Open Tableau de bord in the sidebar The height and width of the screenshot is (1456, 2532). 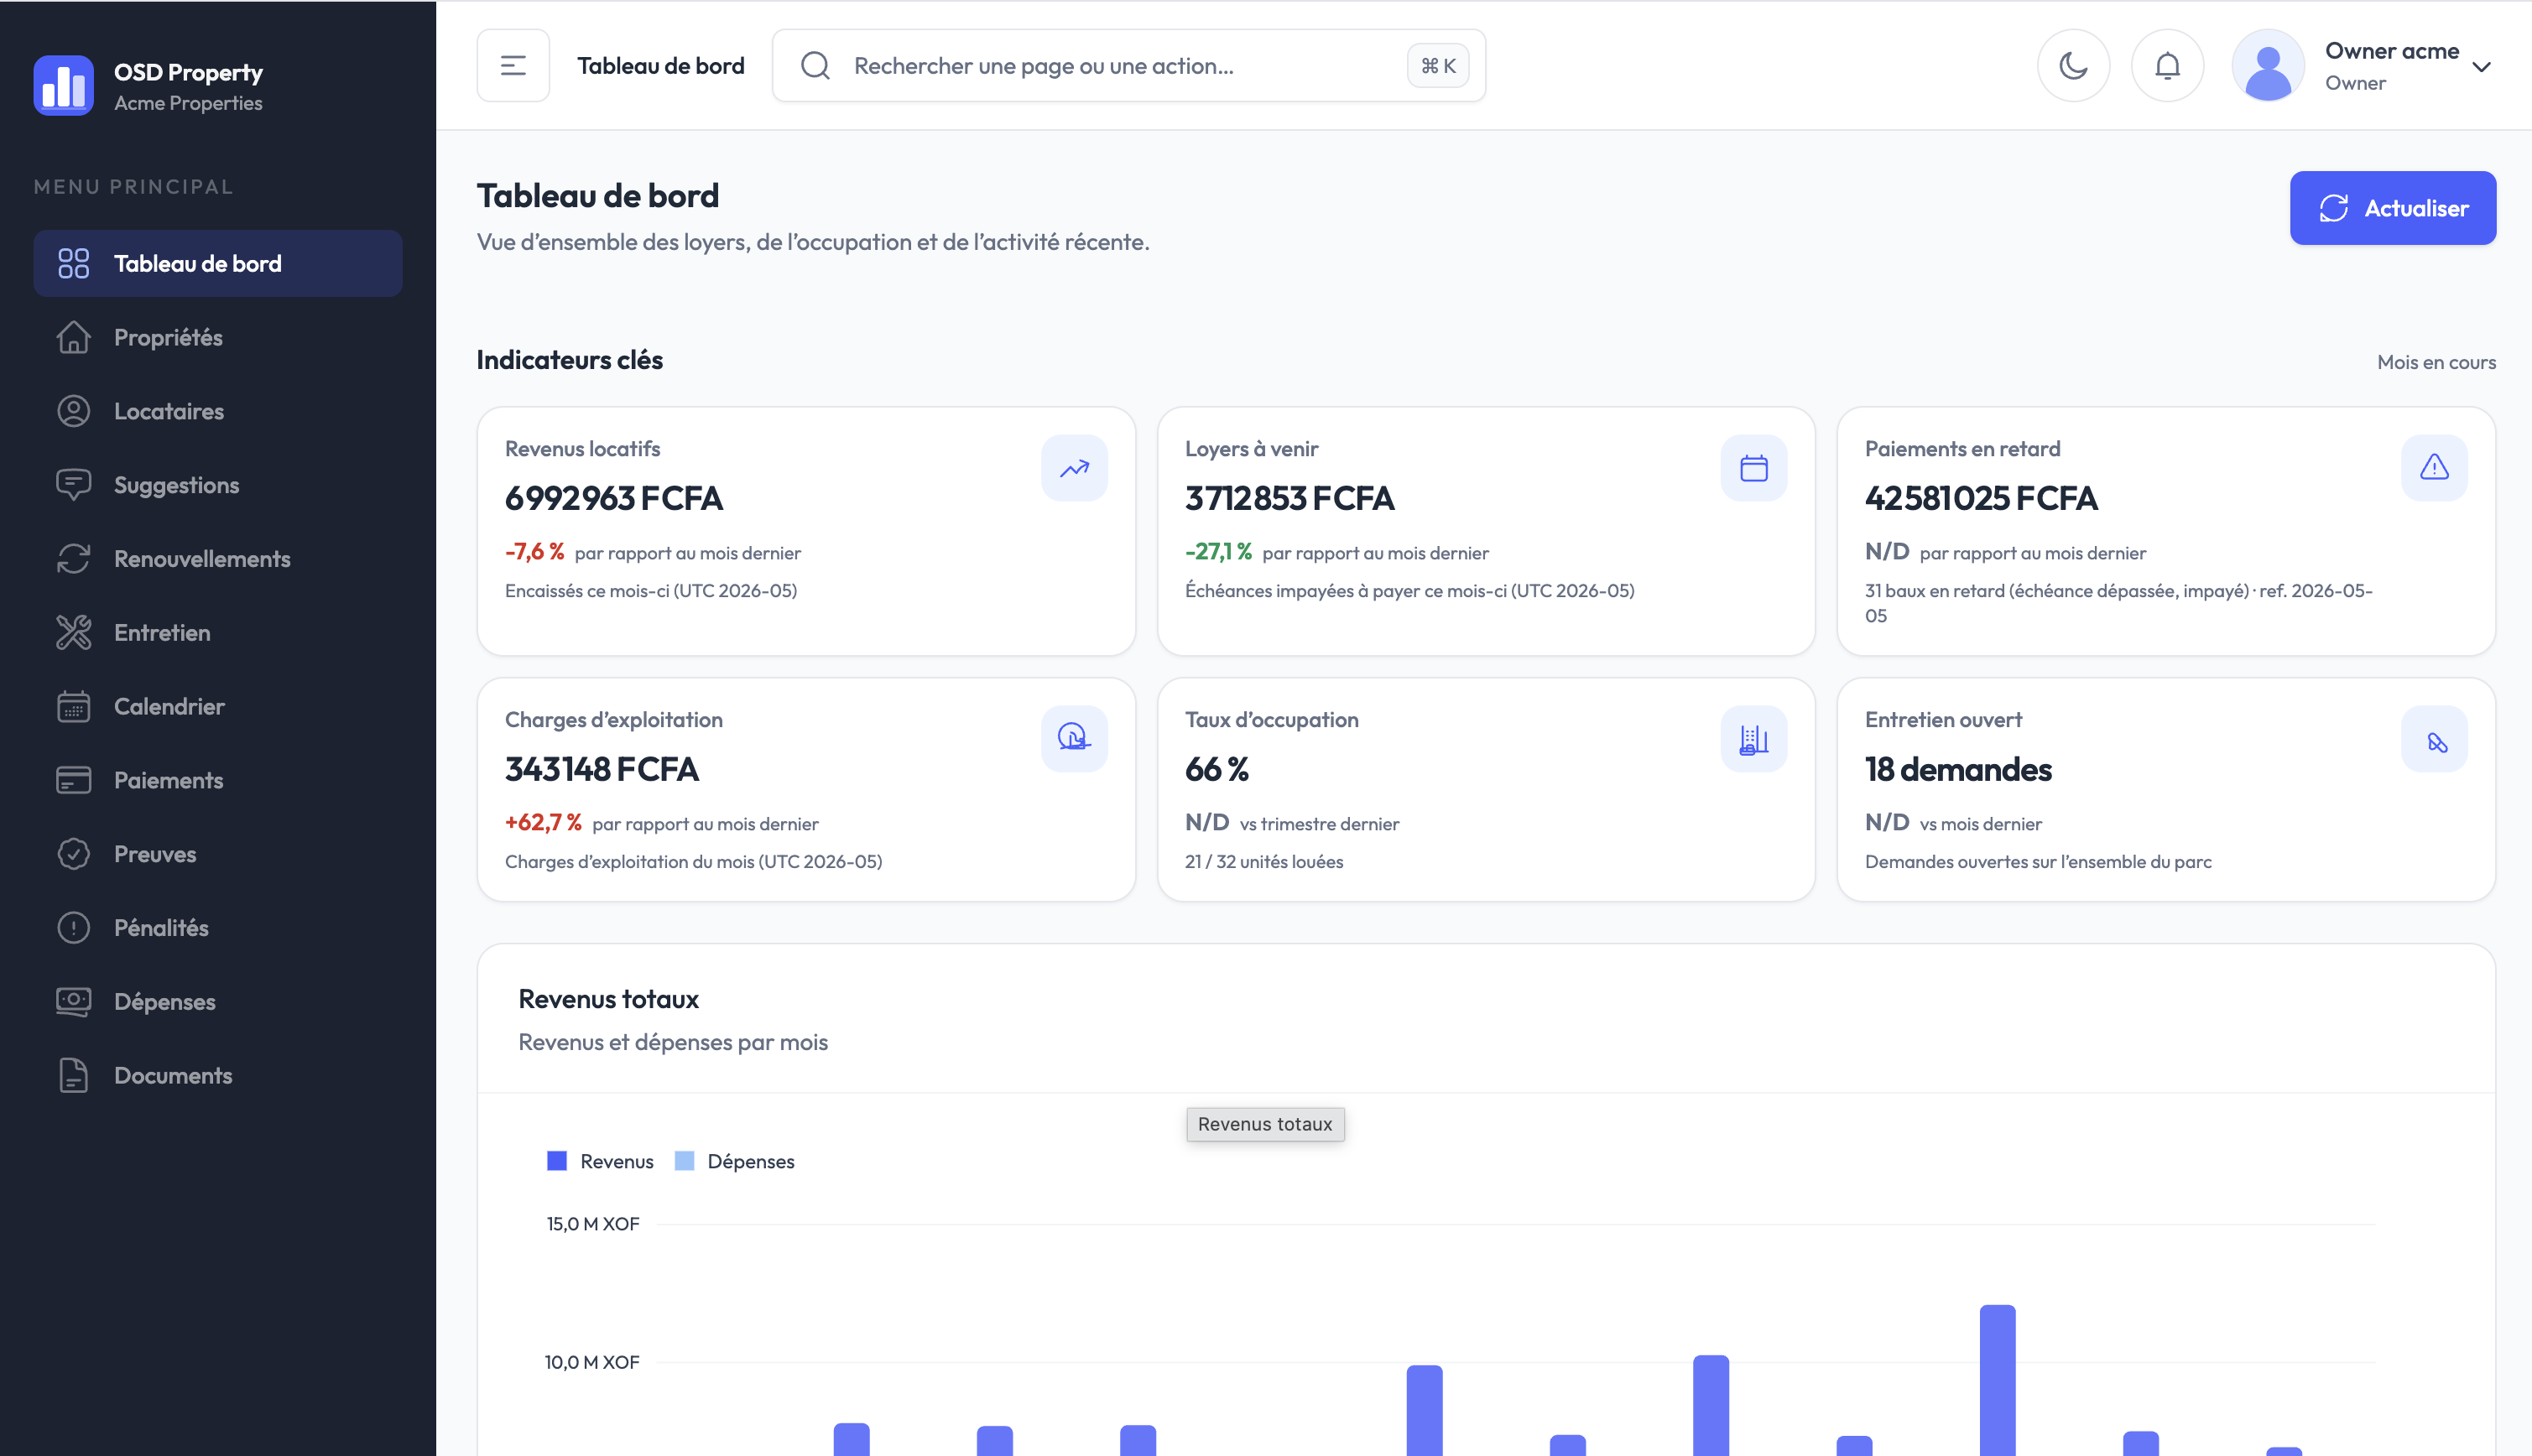click(x=218, y=264)
